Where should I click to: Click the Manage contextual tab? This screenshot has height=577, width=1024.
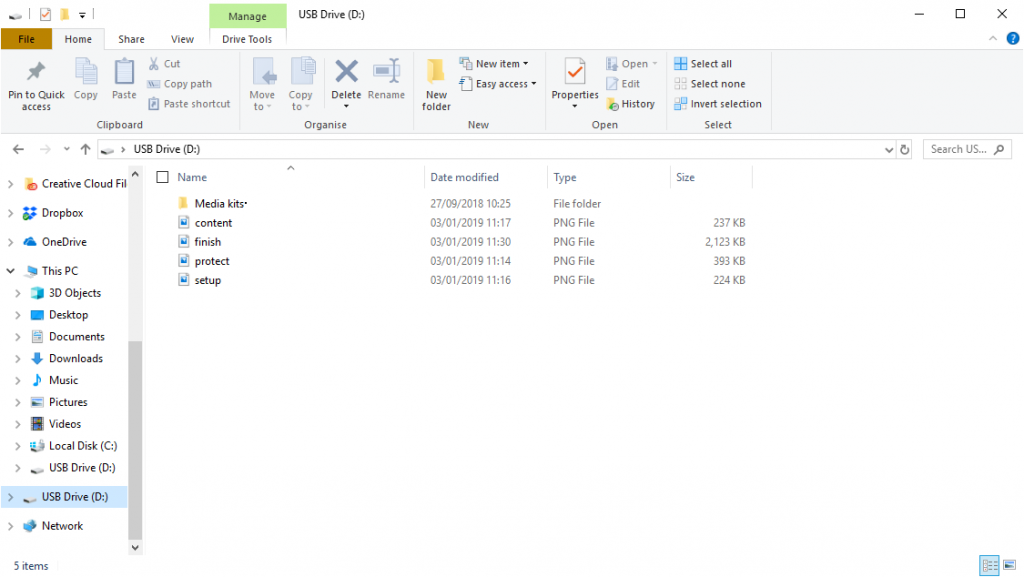pos(248,16)
